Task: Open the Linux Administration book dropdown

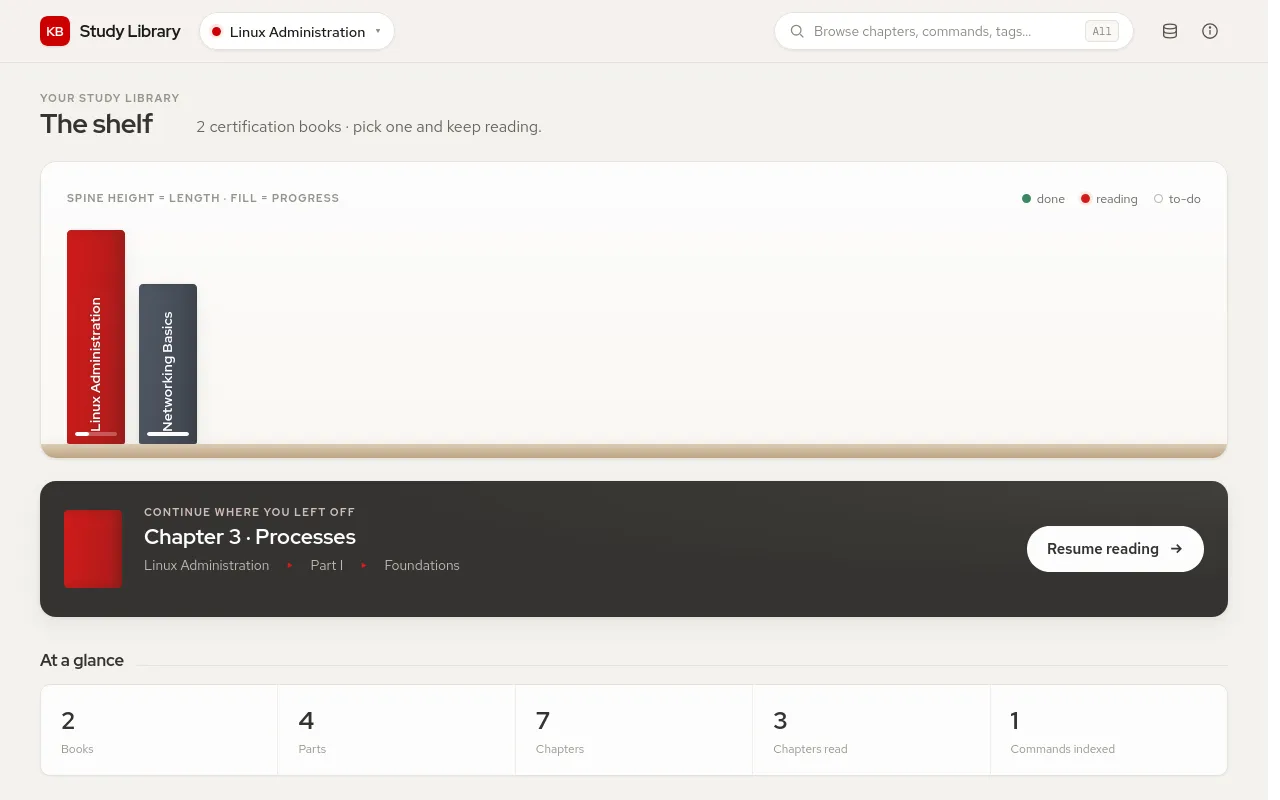Action: pyautogui.click(x=297, y=31)
